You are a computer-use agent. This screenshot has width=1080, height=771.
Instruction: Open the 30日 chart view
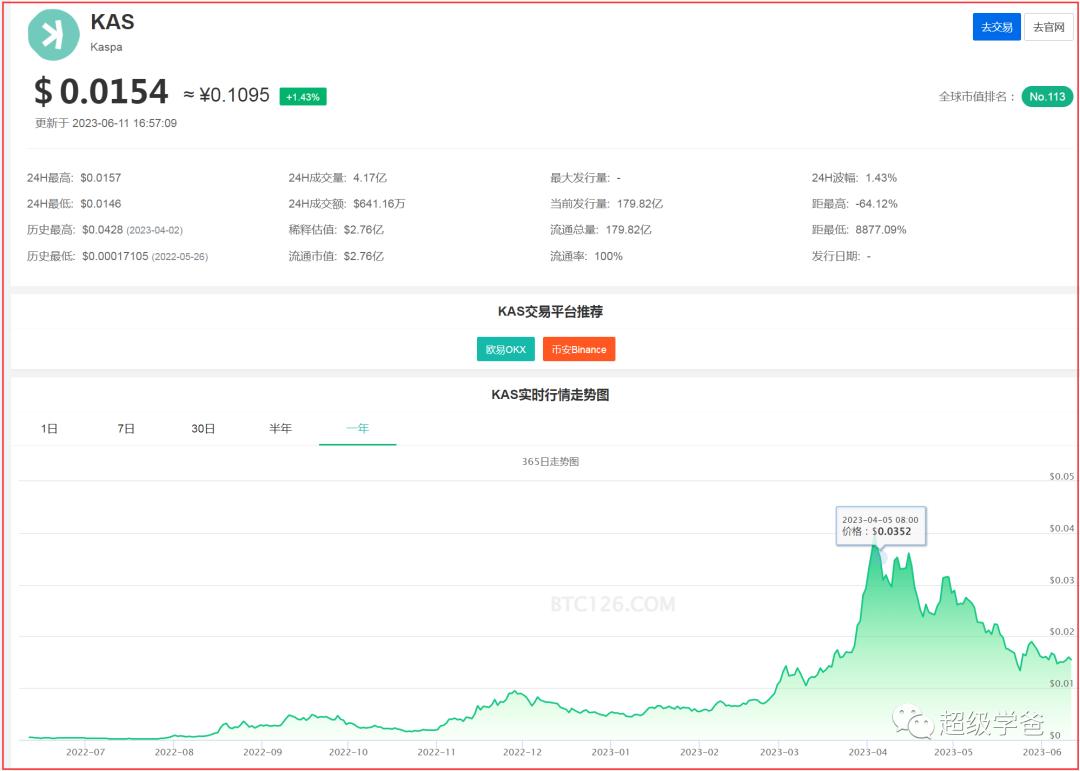(203, 428)
